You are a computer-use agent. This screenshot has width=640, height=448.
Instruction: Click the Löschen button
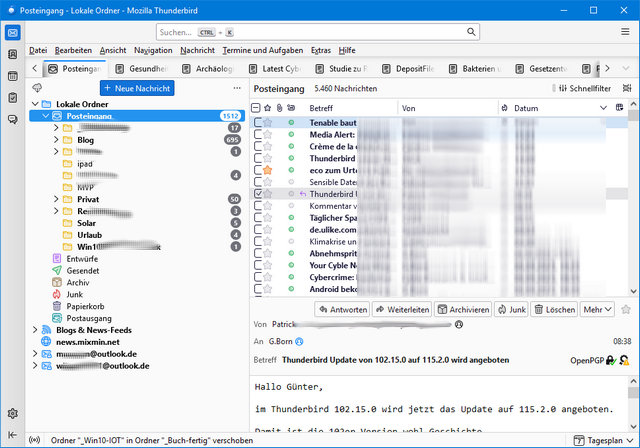554,310
